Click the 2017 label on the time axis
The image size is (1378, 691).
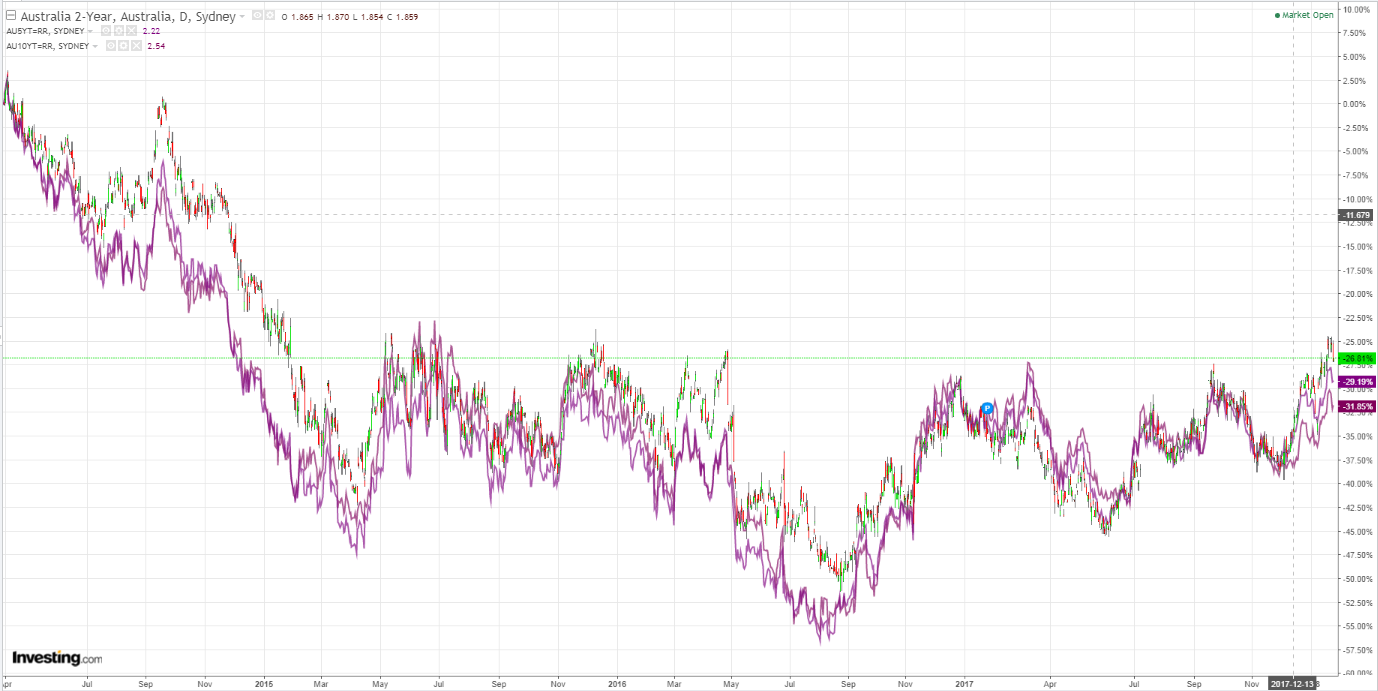coord(964,684)
